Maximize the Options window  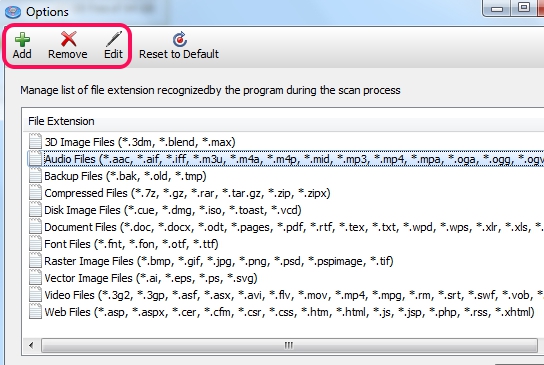coord(524,8)
